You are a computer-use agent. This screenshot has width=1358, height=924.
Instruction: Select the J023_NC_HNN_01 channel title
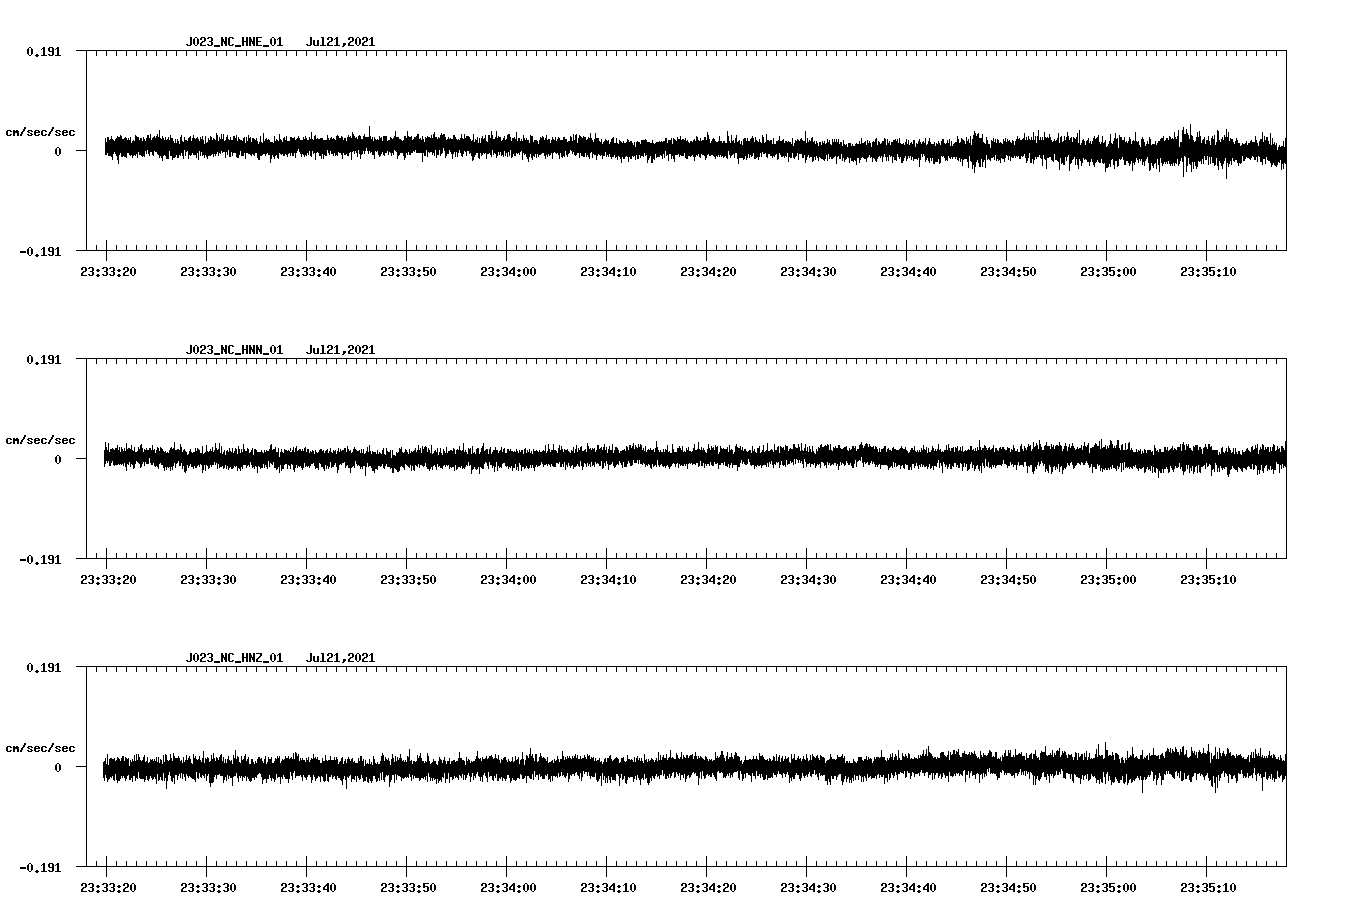233,349
